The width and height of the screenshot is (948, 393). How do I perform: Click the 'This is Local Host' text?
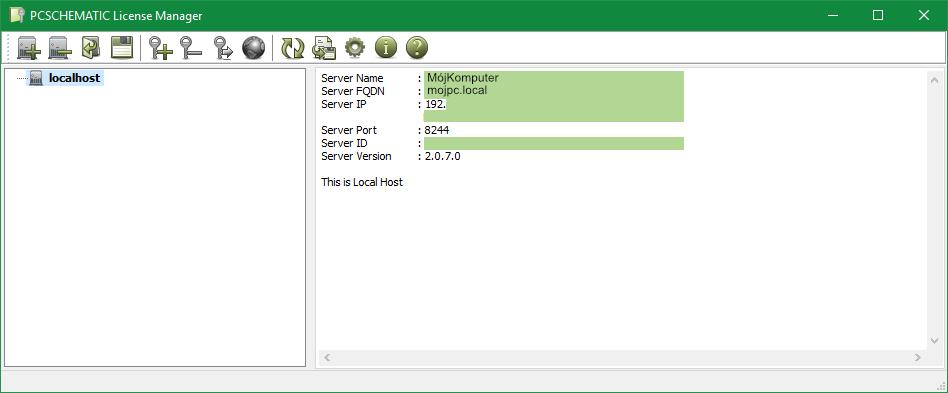tap(362, 182)
